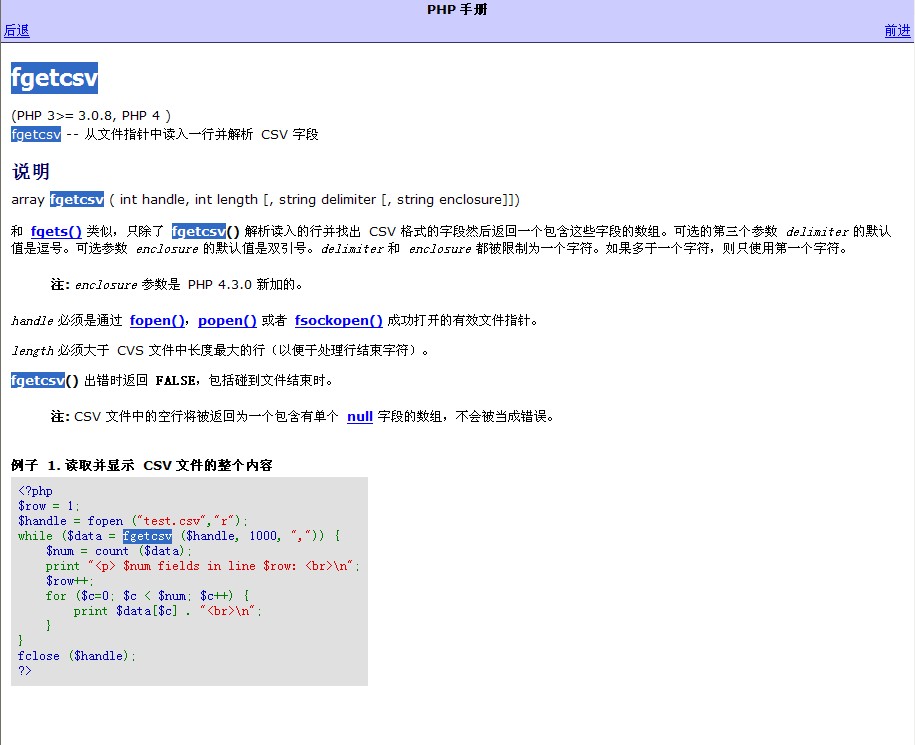Click the italic word handle in the description
This screenshot has height=745, width=915.
(x=32, y=320)
